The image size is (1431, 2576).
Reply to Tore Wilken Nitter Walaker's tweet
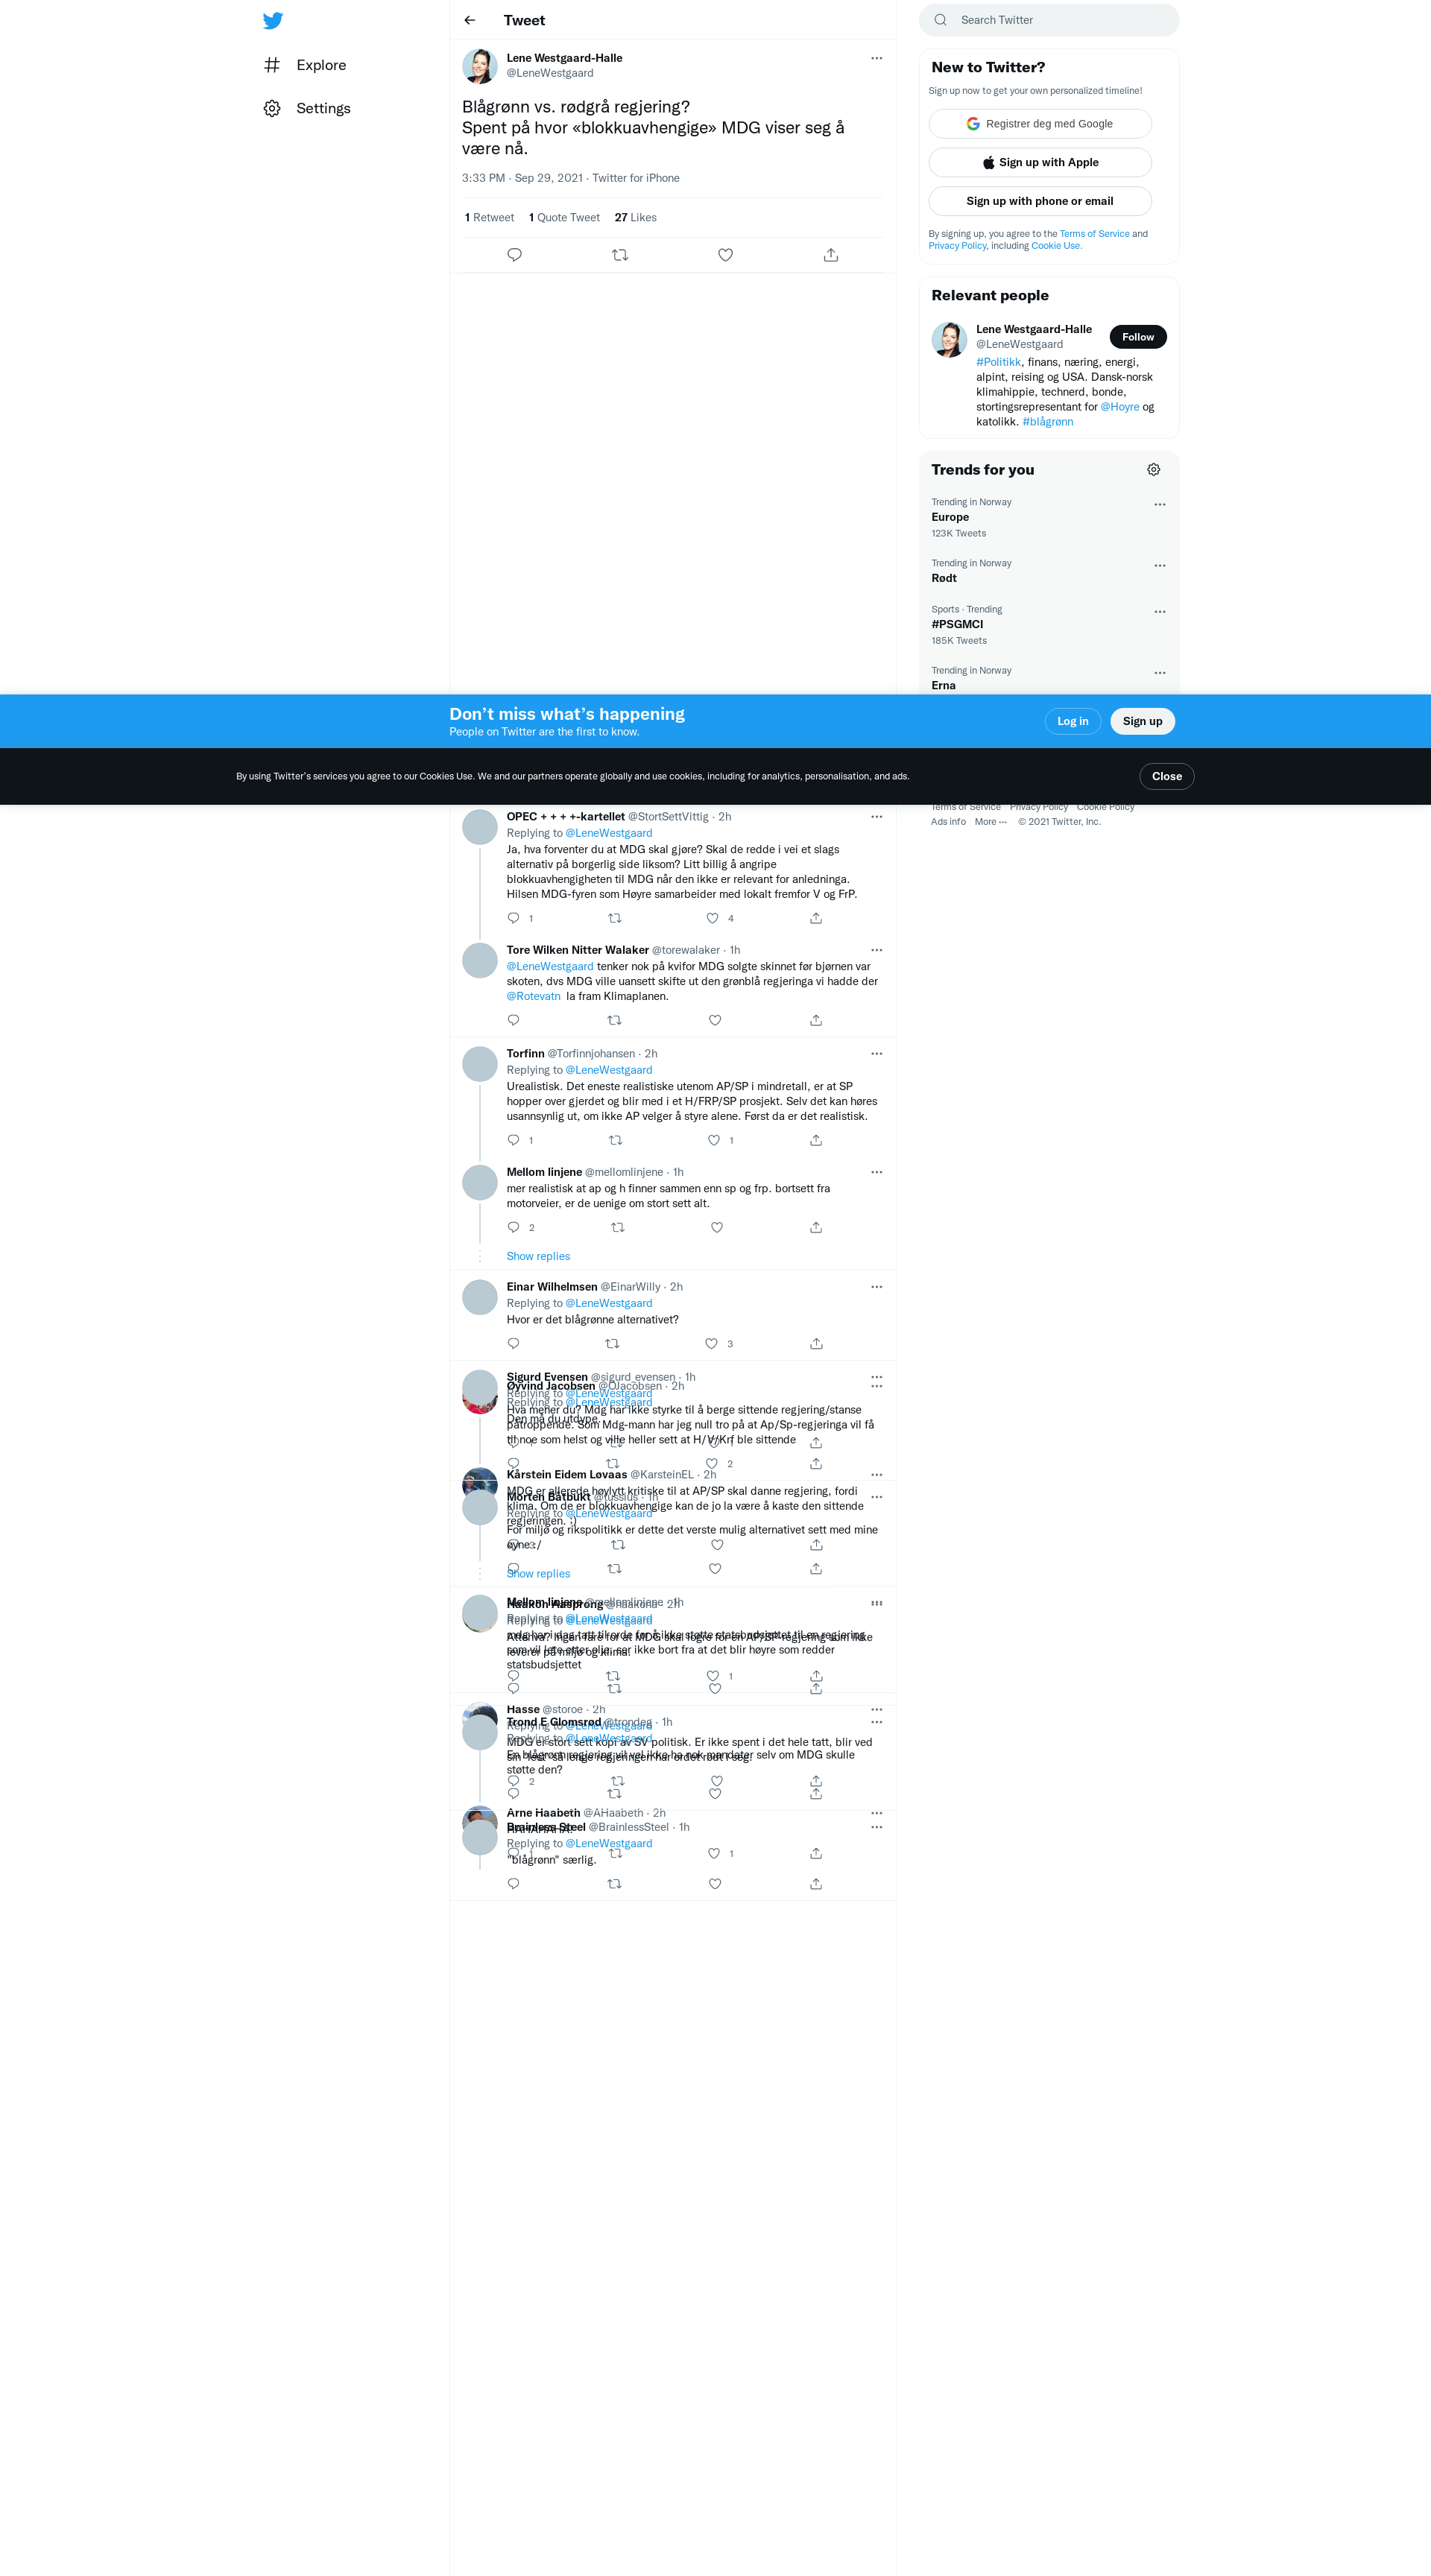[514, 1020]
